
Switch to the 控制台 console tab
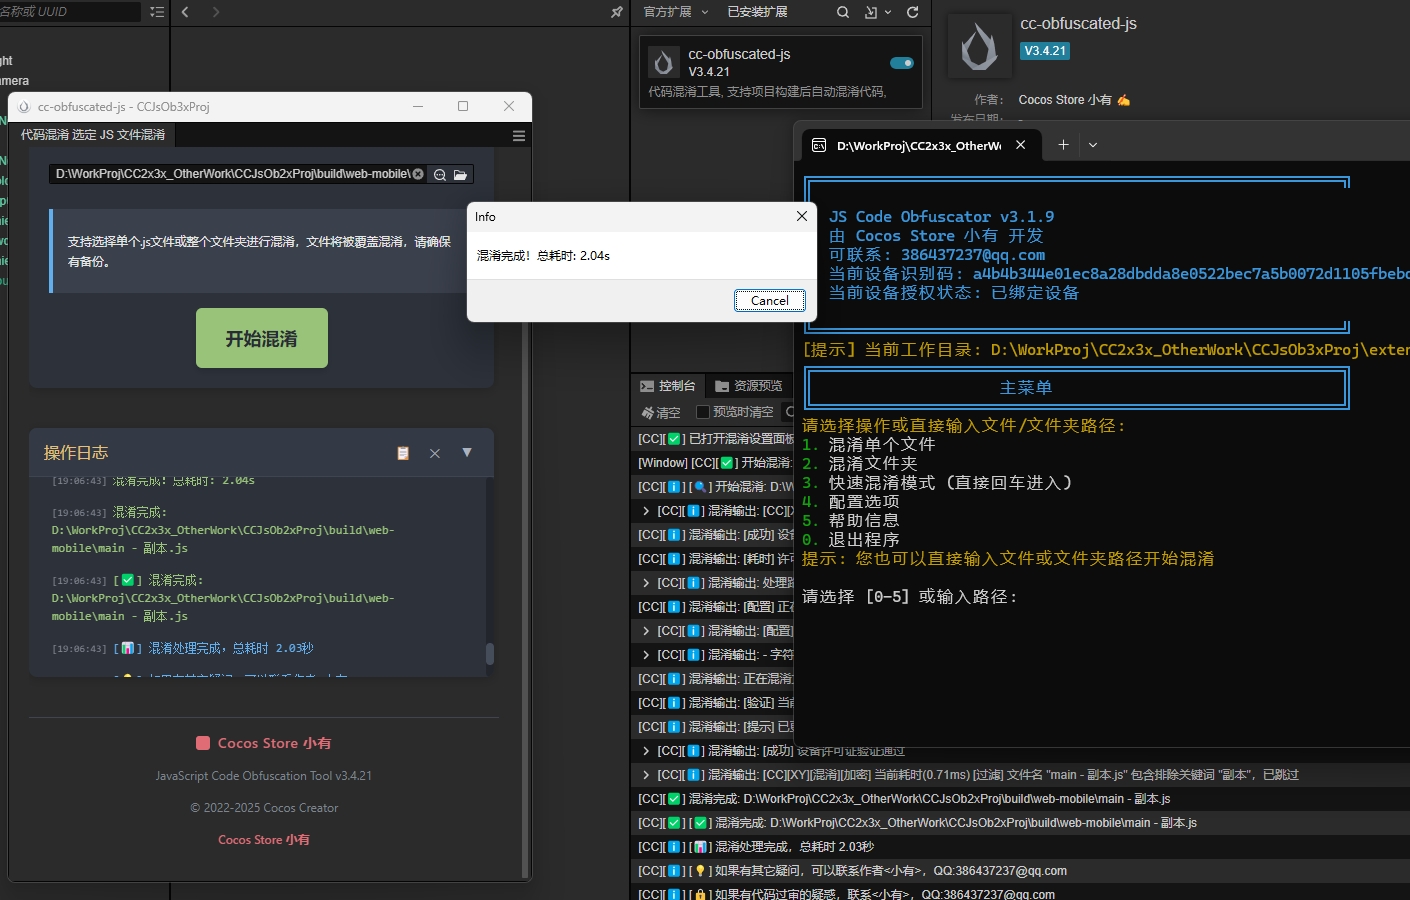(x=667, y=386)
